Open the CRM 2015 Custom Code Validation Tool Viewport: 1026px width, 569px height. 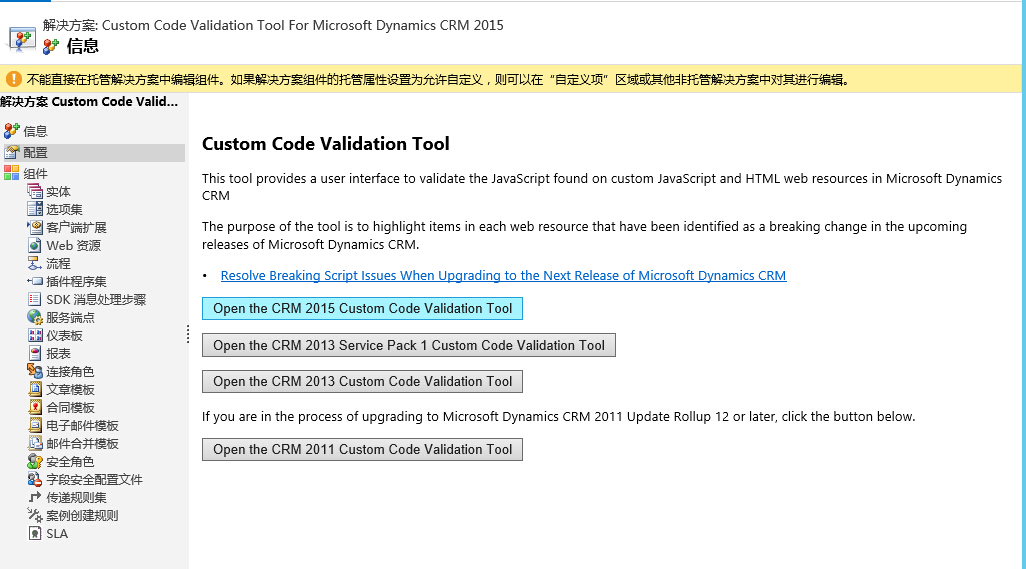(362, 309)
